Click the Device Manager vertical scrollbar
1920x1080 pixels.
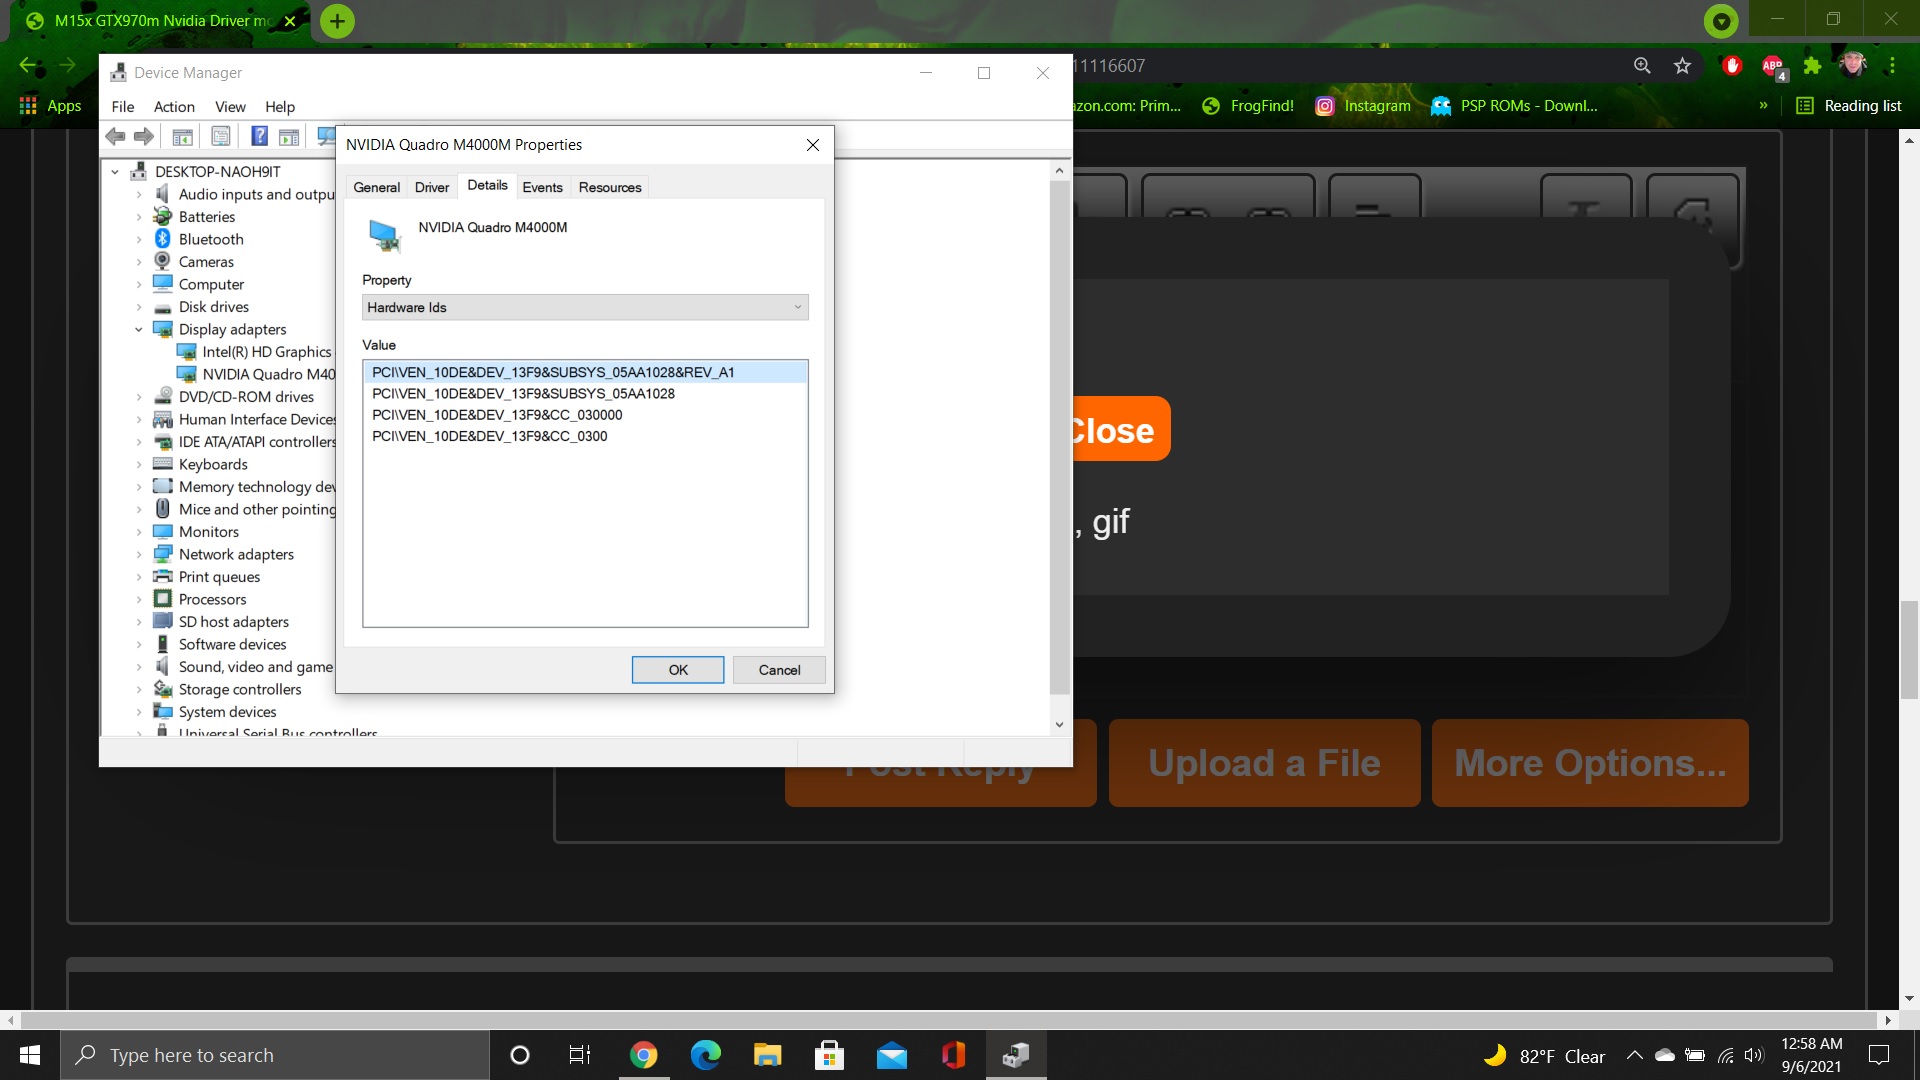pyautogui.click(x=1059, y=440)
